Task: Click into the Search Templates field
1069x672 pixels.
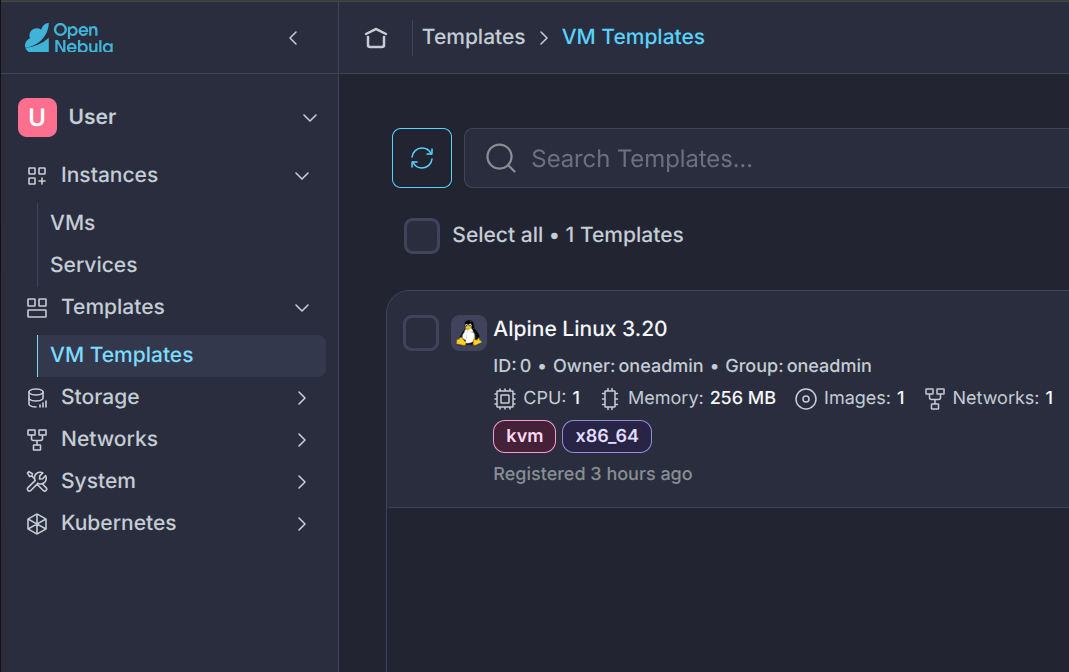Action: (x=766, y=158)
